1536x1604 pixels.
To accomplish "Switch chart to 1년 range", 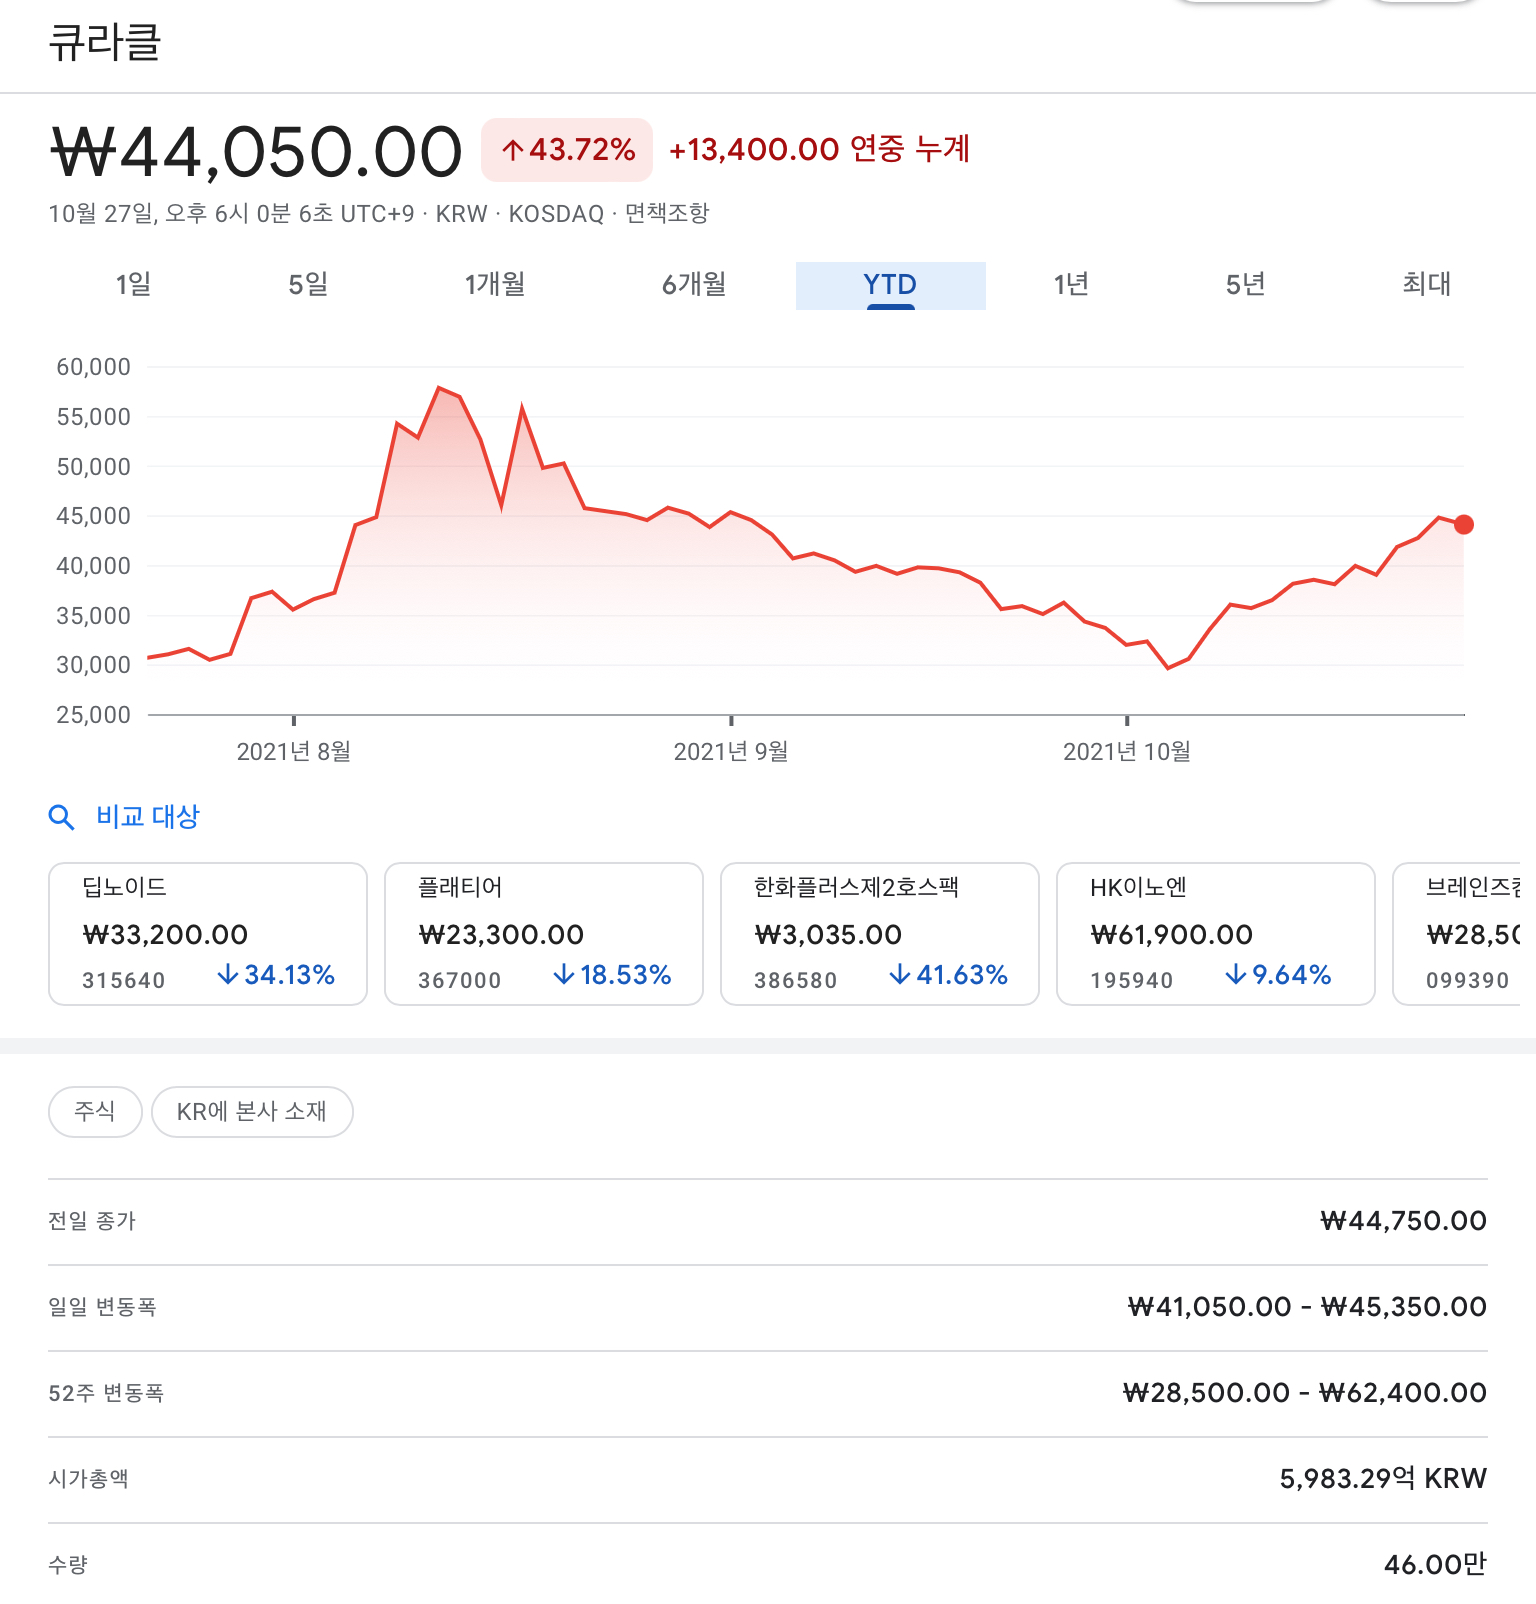I will [1071, 285].
